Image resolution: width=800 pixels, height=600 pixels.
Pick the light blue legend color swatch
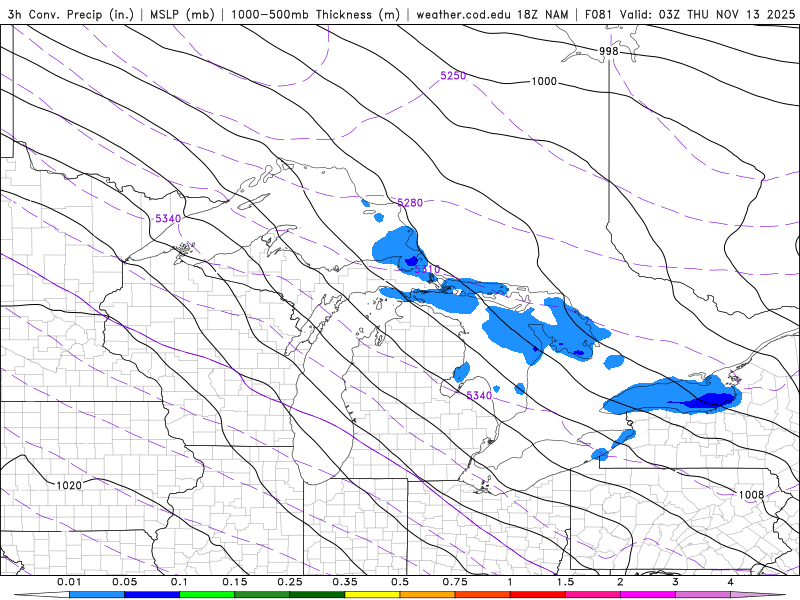[97, 595]
